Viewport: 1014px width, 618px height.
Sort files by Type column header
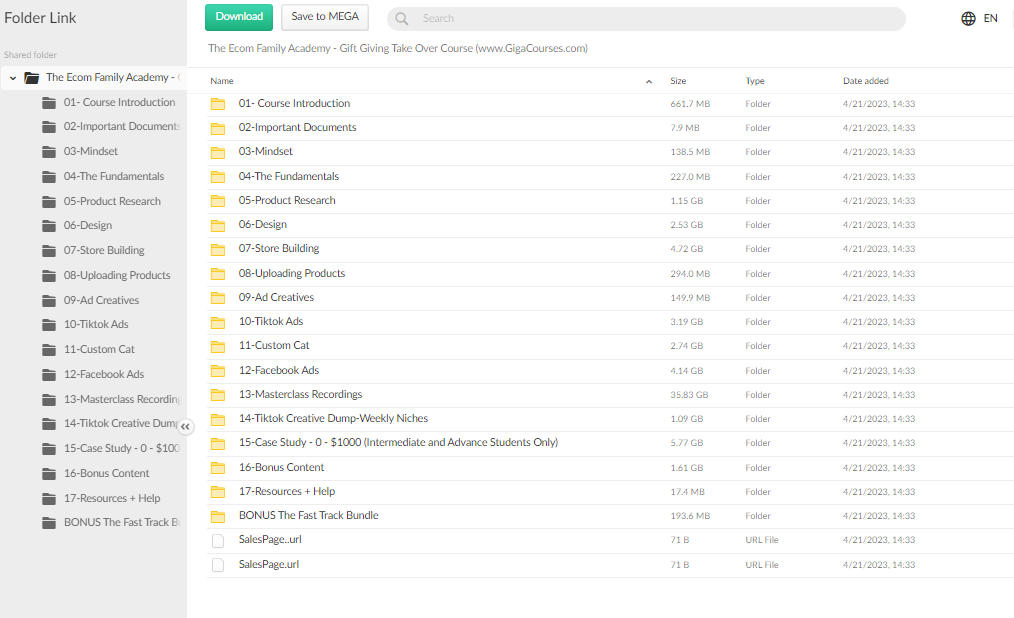tap(754, 81)
